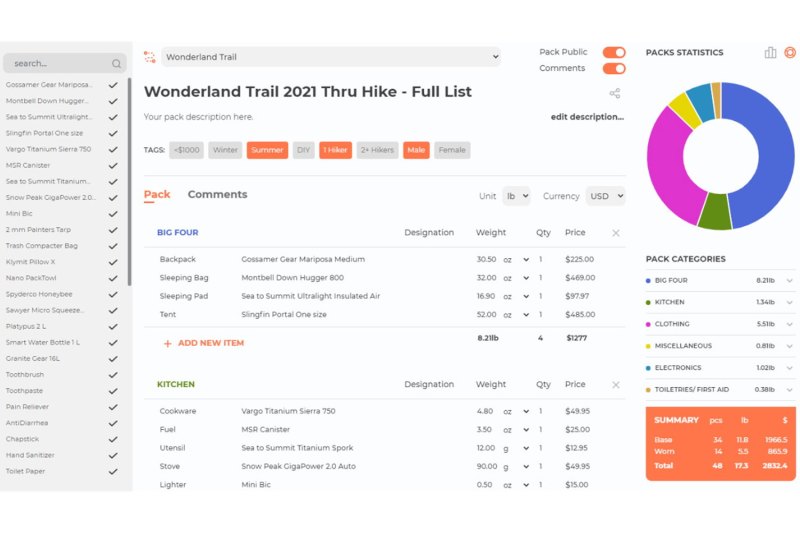Click the share icon under the toggles
The width and height of the screenshot is (800, 533).
coord(615,93)
